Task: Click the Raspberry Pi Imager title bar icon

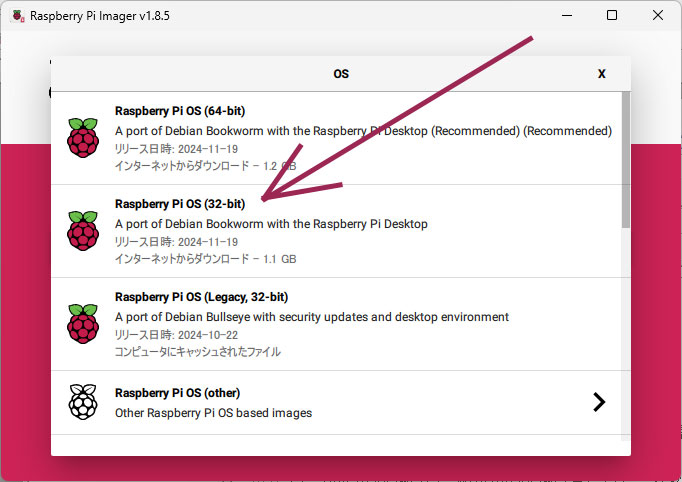Action: (x=18, y=16)
